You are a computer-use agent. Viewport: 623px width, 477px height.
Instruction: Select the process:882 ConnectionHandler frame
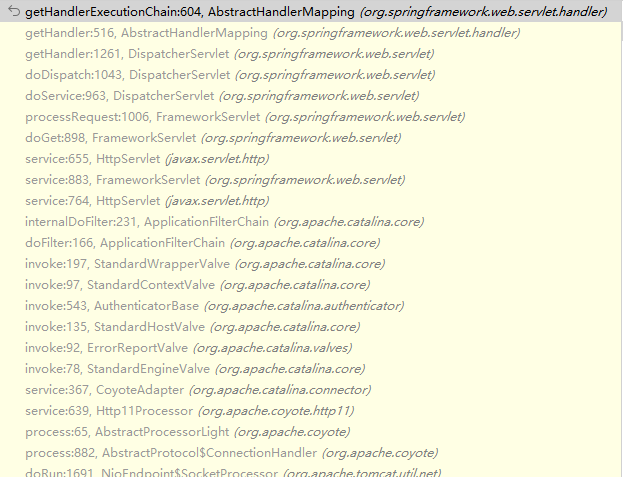point(231,453)
